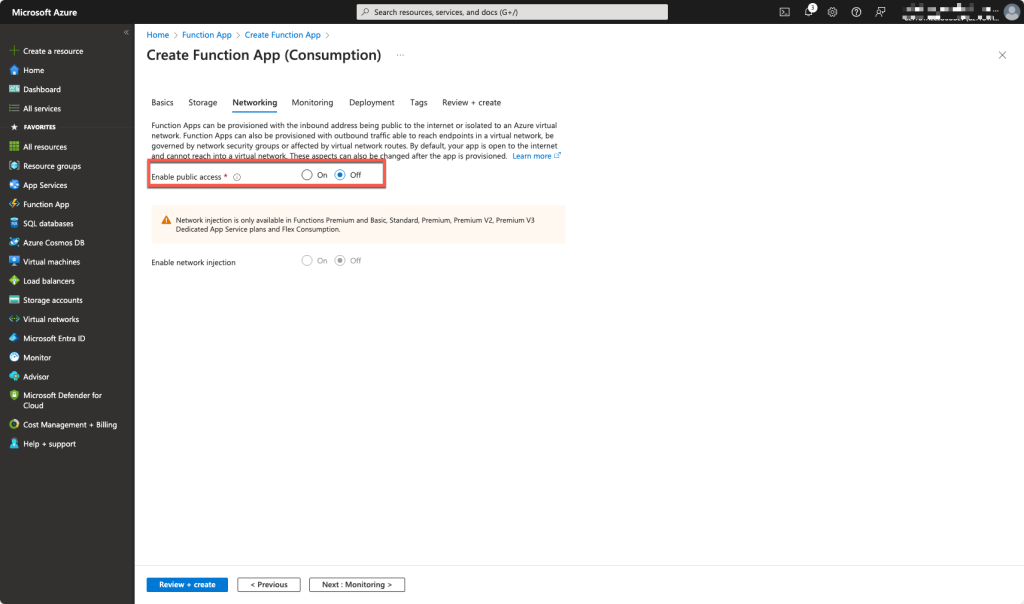Open Microsoft Defender for Cloud
This screenshot has height=604, width=1024.
[62, 400]
